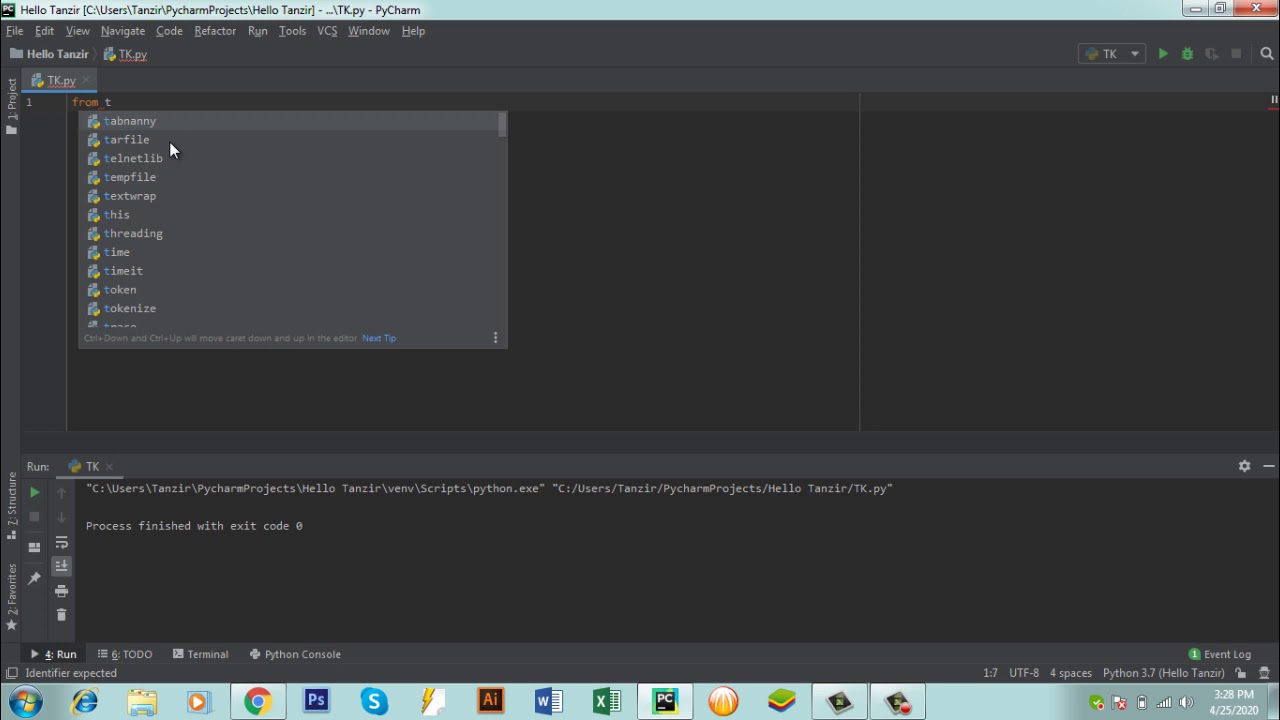The width and height of the screenshot is (1280, 720).
Task: Open completion popup options three-dot menu
Action: 495,338
